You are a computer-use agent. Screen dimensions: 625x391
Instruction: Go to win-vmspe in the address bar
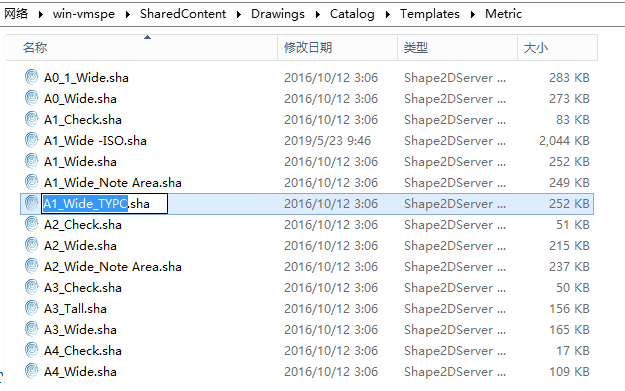point(84,14)
